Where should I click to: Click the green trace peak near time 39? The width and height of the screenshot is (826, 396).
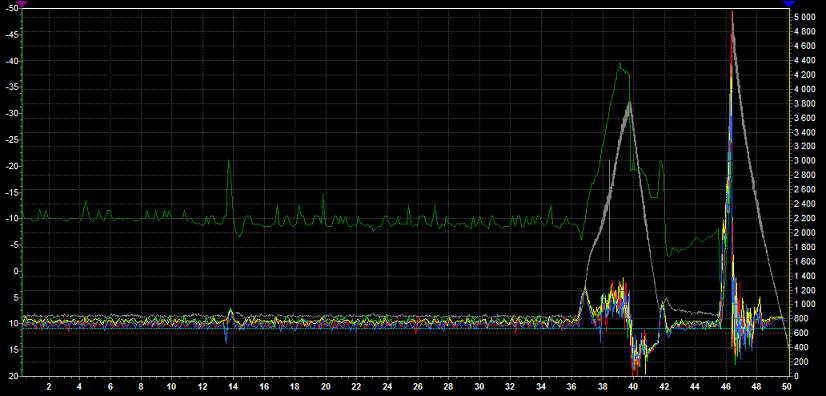(620, 64)
